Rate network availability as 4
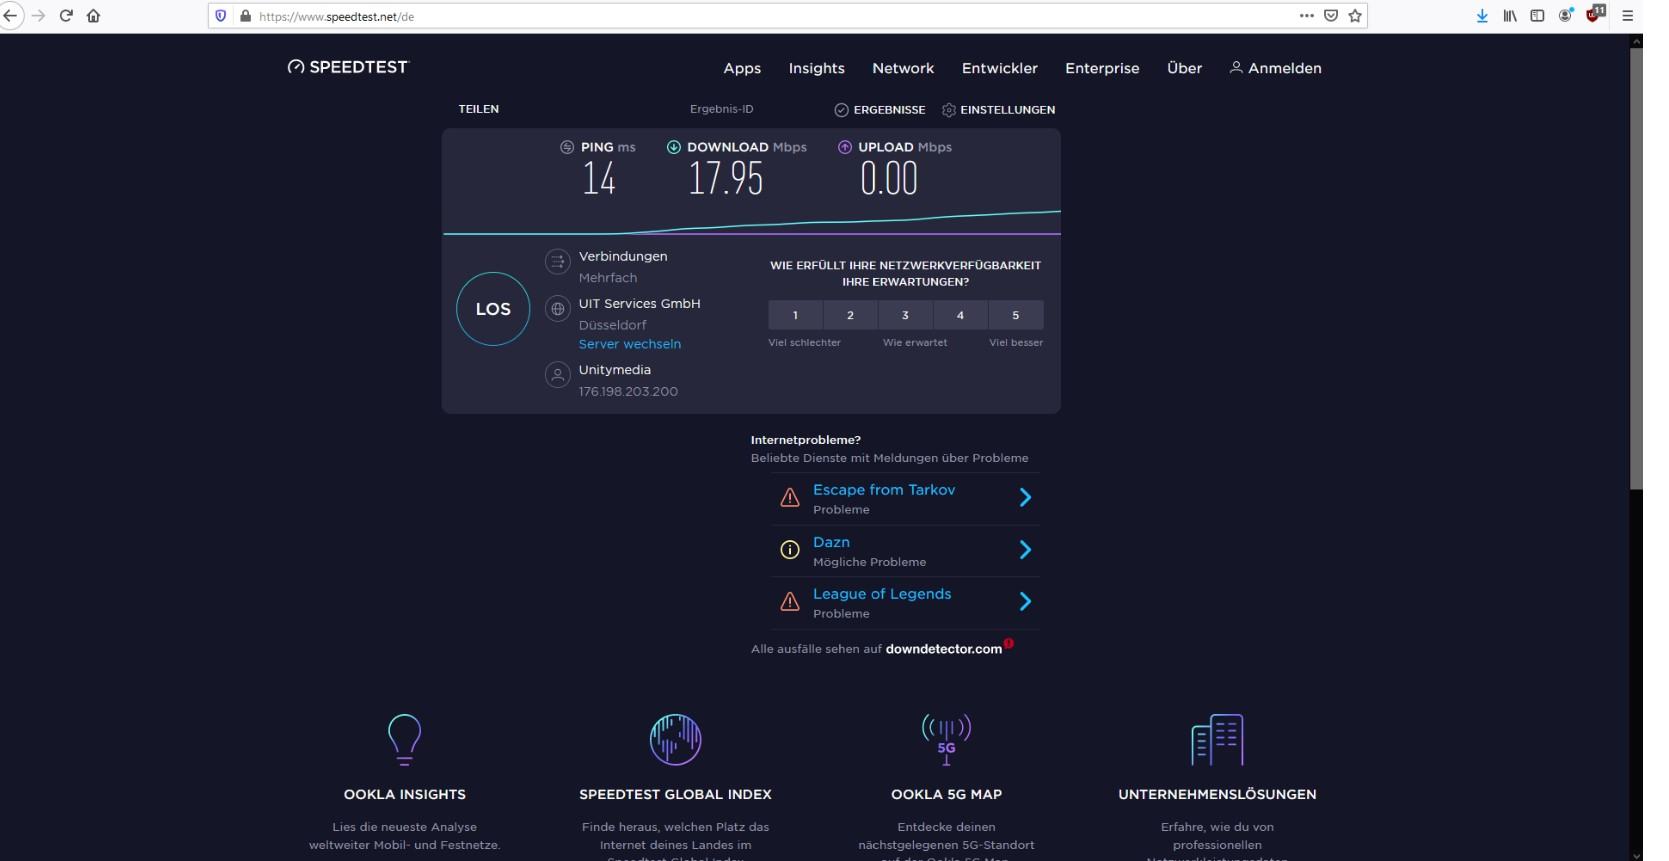Image resolution: width=1669 pixels, height=861 pixels. [960, 315]
